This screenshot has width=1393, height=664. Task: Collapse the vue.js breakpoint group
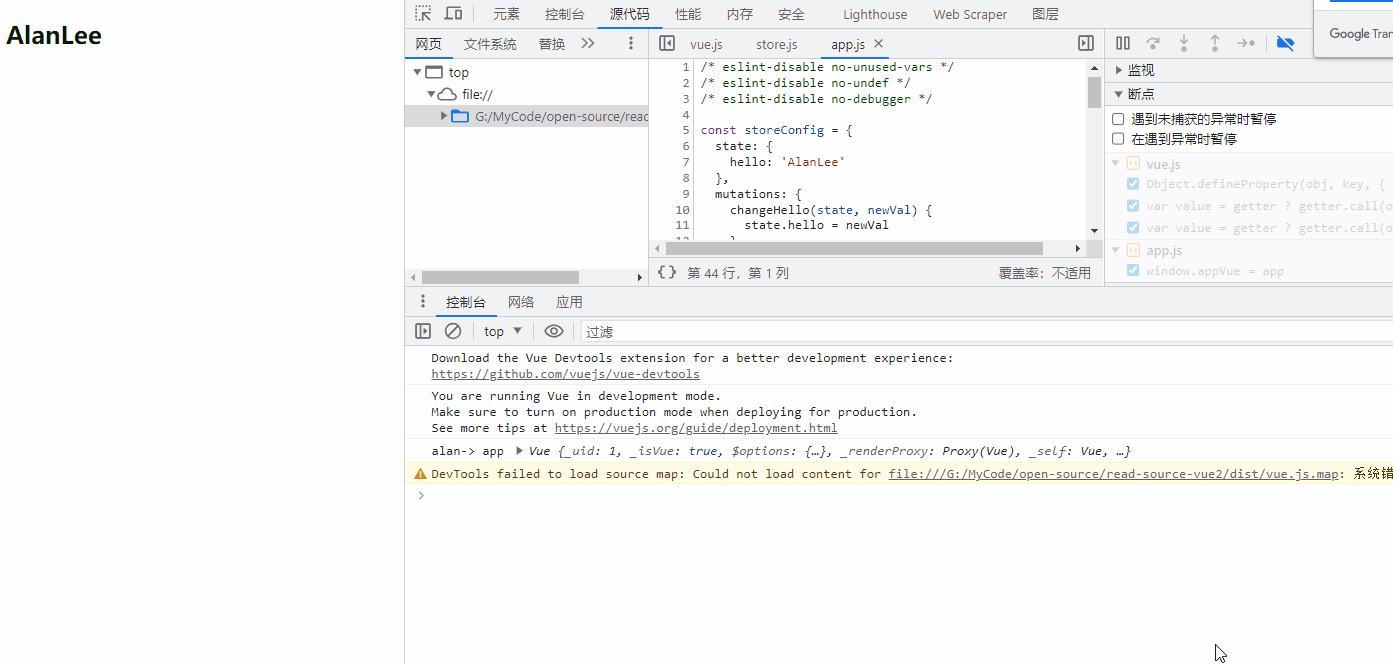[1116, 164]
